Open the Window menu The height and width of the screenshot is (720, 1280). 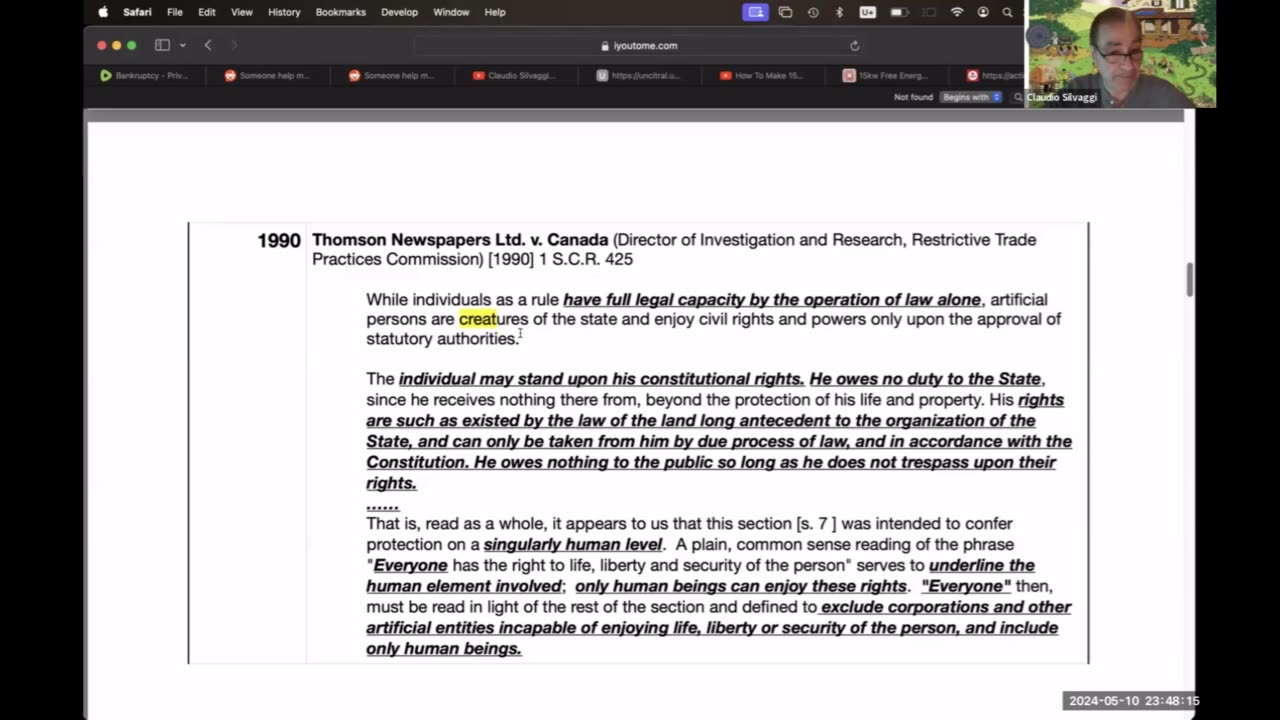451,12
